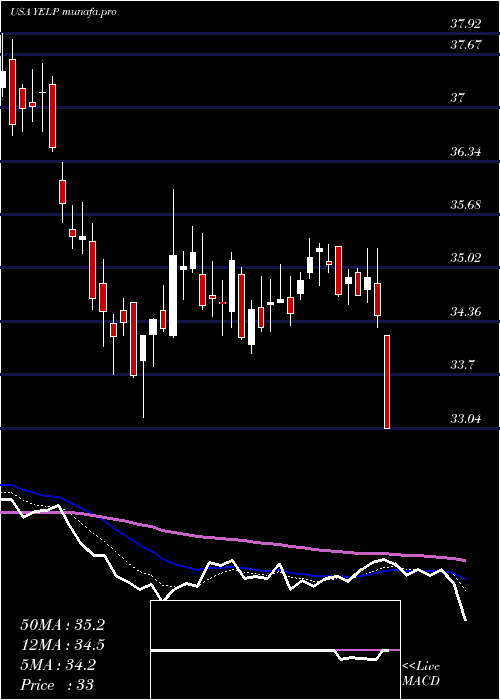Click the 35.02 price level label
The width and height of the screenshot is (500, 700).
pyautogui.click(x=466, y=258)
